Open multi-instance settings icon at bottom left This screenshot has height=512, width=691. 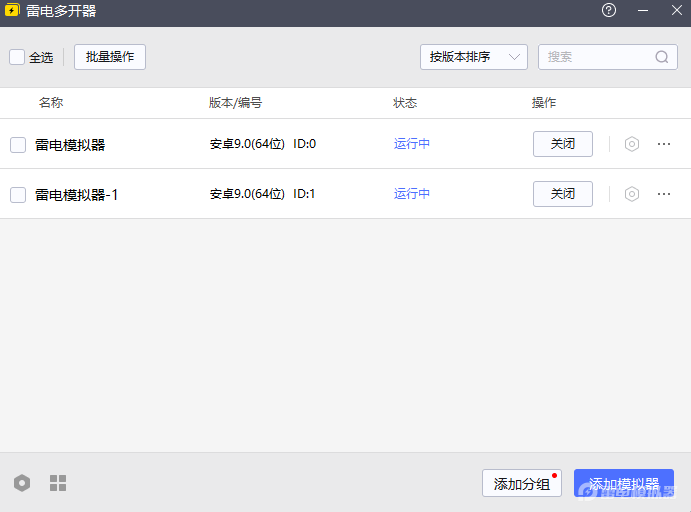(x=22, y=483)
